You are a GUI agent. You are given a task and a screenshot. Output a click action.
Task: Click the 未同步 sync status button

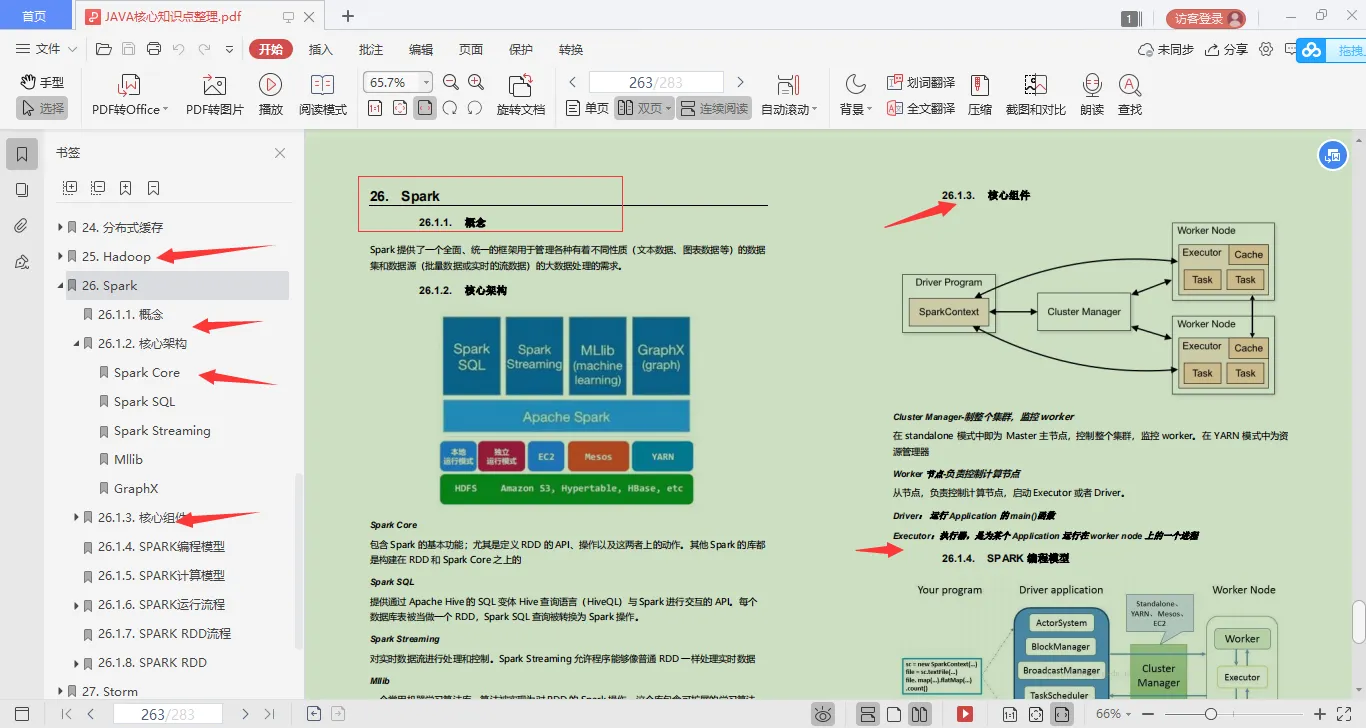(x=1166, y=49)
